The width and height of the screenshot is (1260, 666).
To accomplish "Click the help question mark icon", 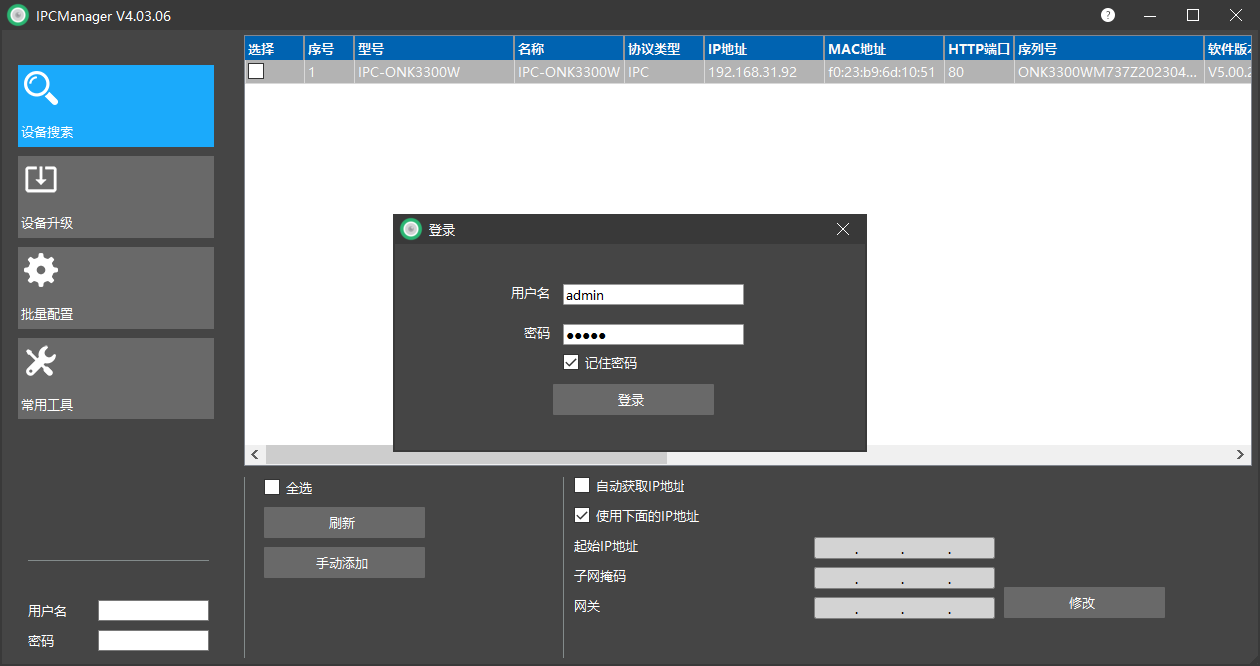I will point(1108,15).
